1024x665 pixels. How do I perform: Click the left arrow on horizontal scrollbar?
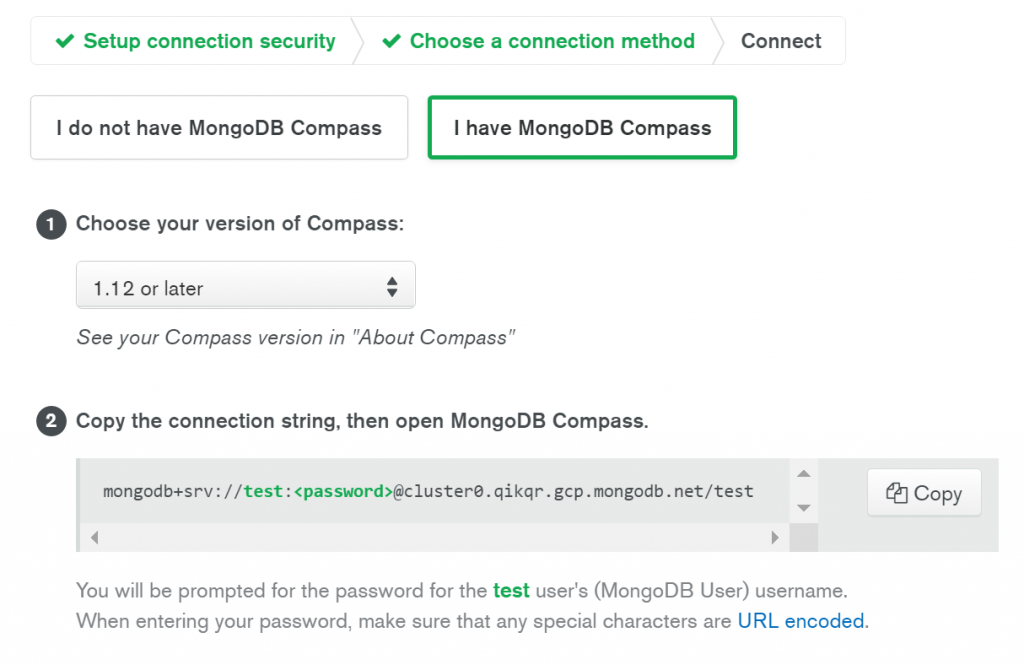tap(95, 538)
